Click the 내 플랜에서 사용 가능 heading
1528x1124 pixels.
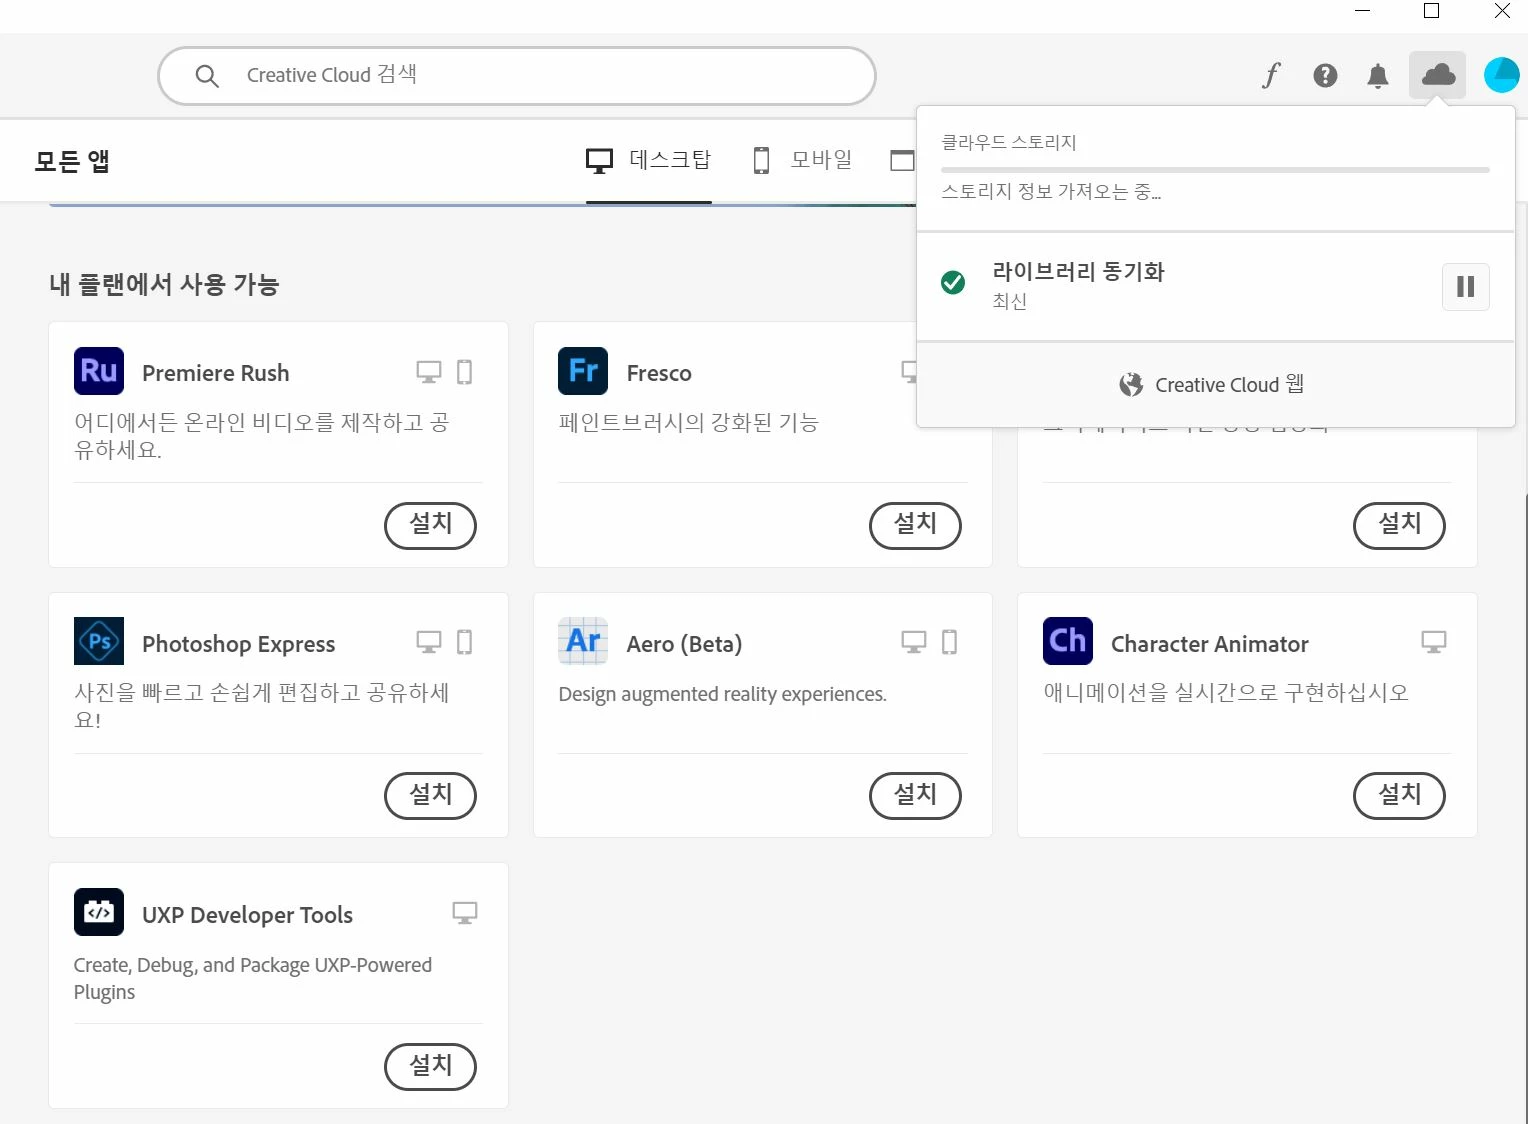coord(164,285)
